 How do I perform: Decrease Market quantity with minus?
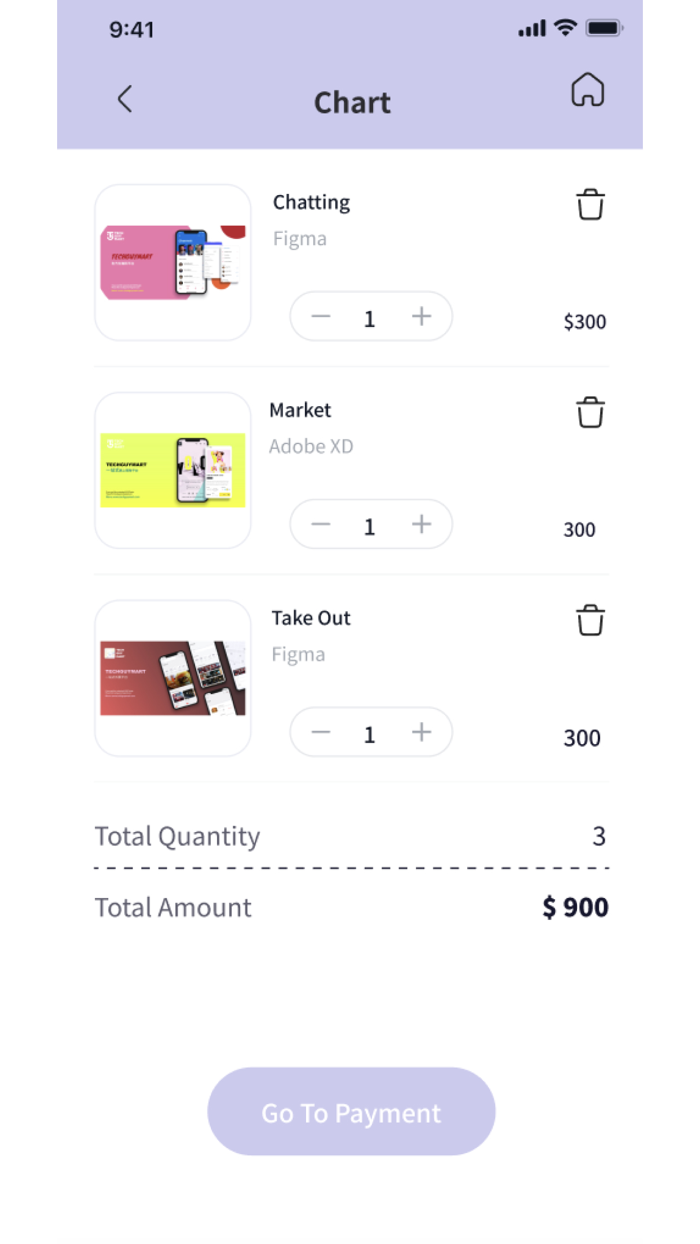tap(320, 525)
